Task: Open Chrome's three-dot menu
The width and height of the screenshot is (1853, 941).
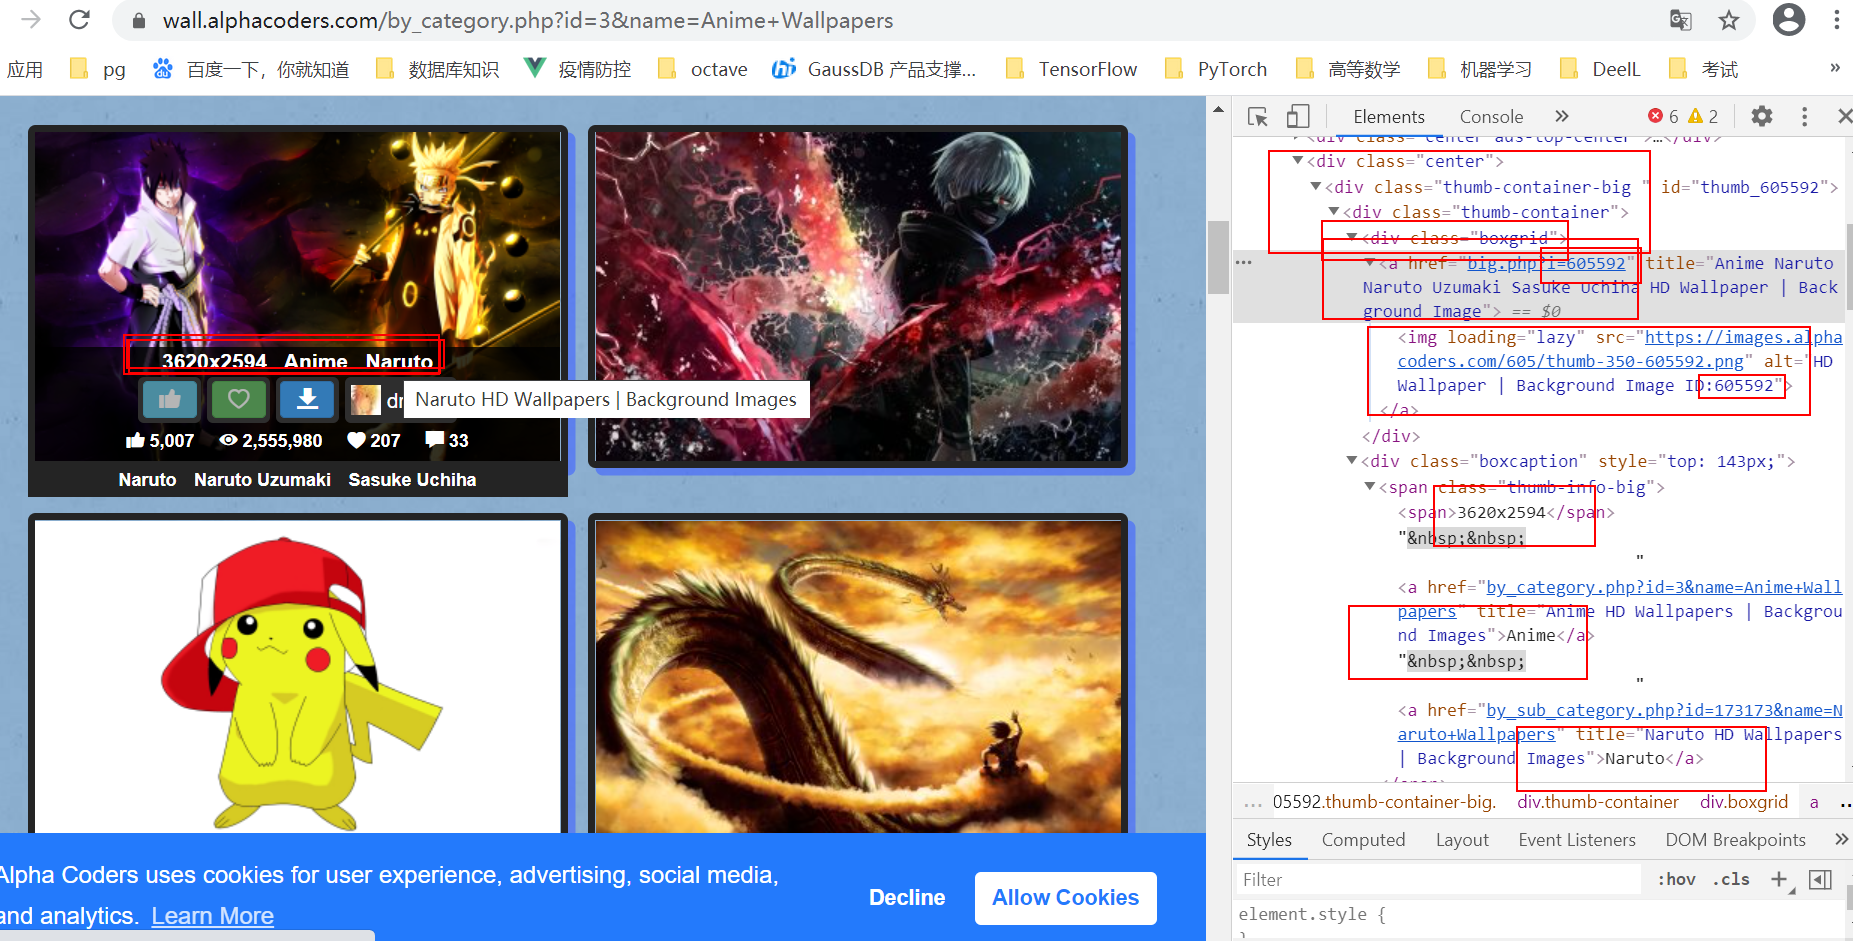Action: 1836,20
